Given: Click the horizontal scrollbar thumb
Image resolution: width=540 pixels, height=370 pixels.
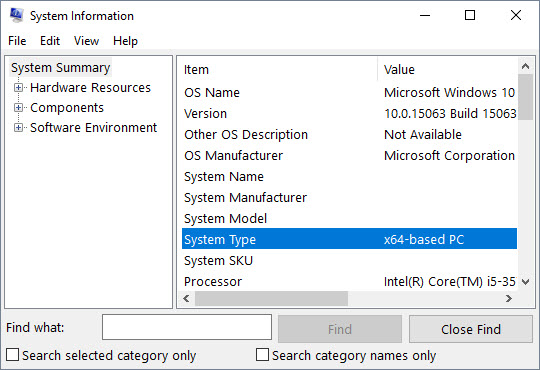Looking at the screenshot, I should [271, 298].
